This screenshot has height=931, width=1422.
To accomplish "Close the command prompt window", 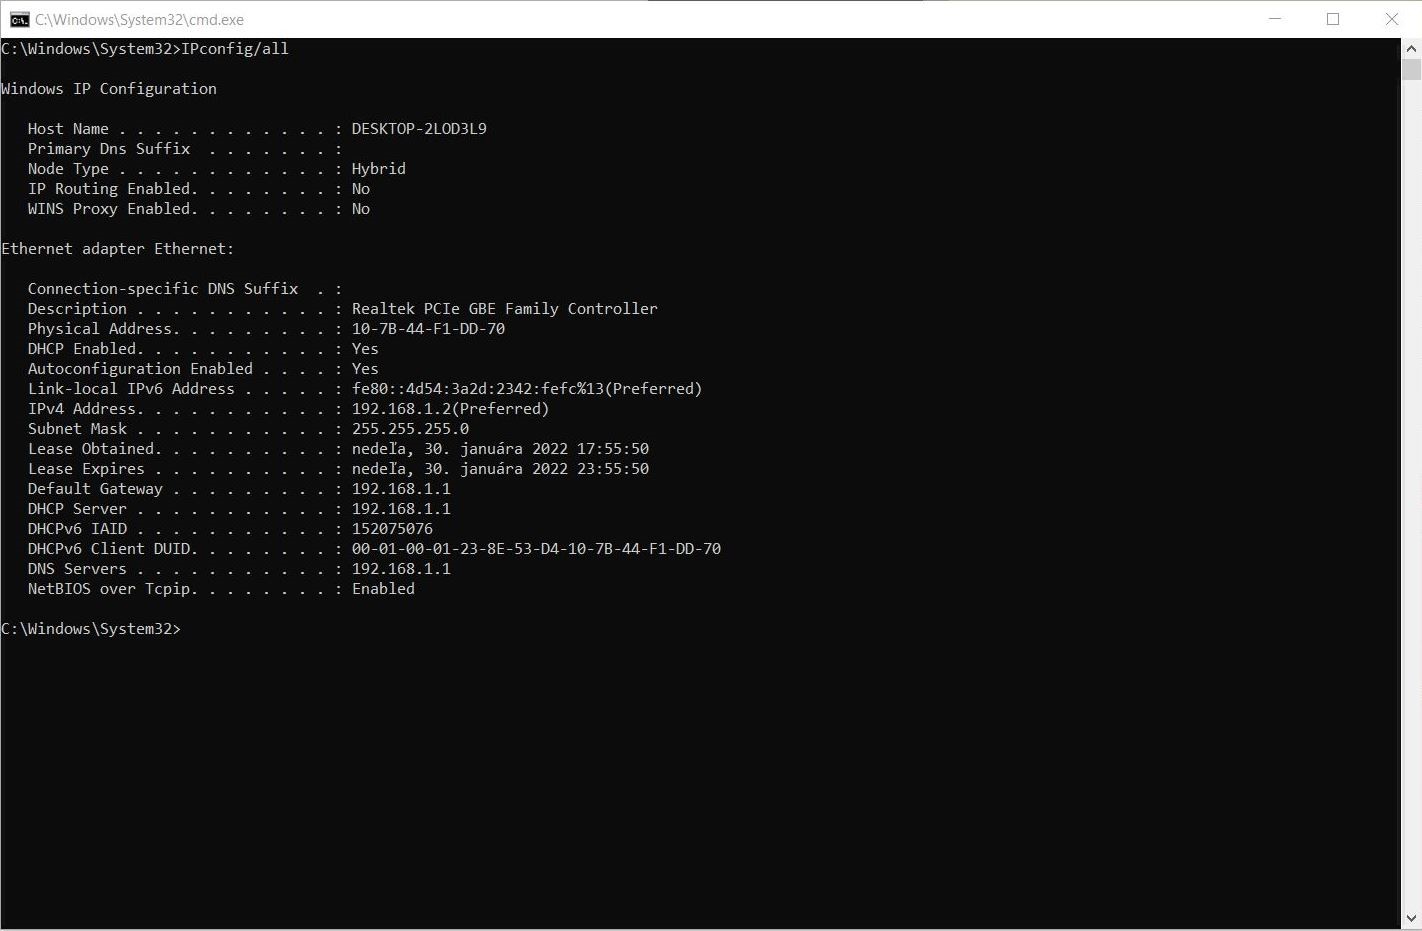I will [1391, 19].
